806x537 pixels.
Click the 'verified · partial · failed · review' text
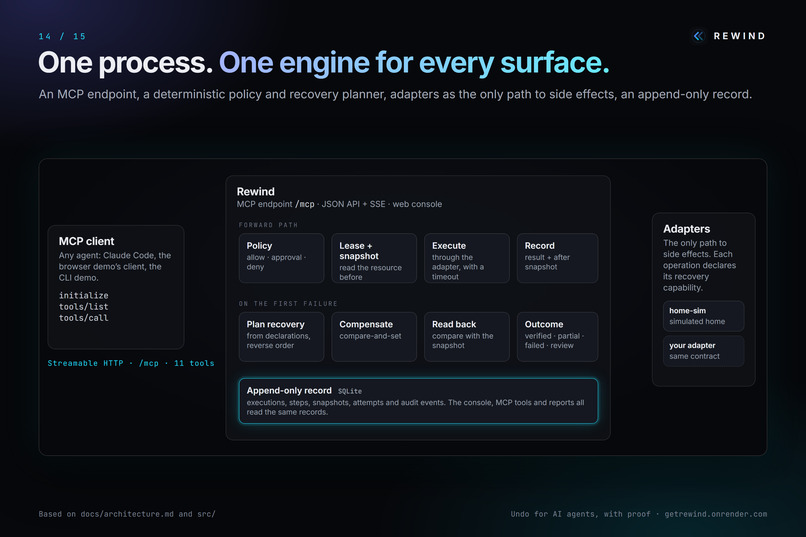click(x=554, y=341)
